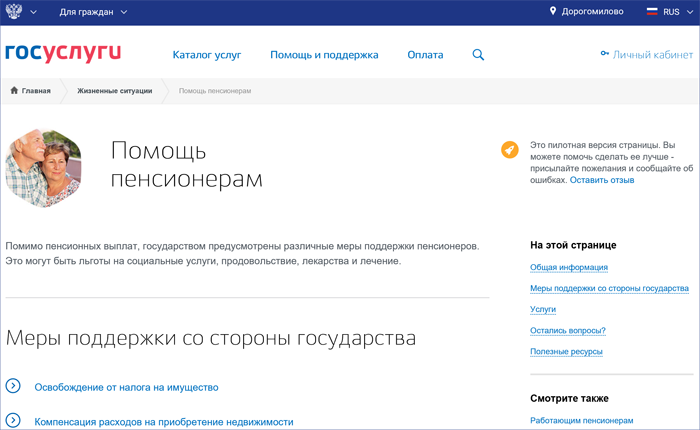Screen dimensions: 700x430
Task: Expand arrow icon for "Освобождение от налога на имущество"
Action: tap(13, 385)
